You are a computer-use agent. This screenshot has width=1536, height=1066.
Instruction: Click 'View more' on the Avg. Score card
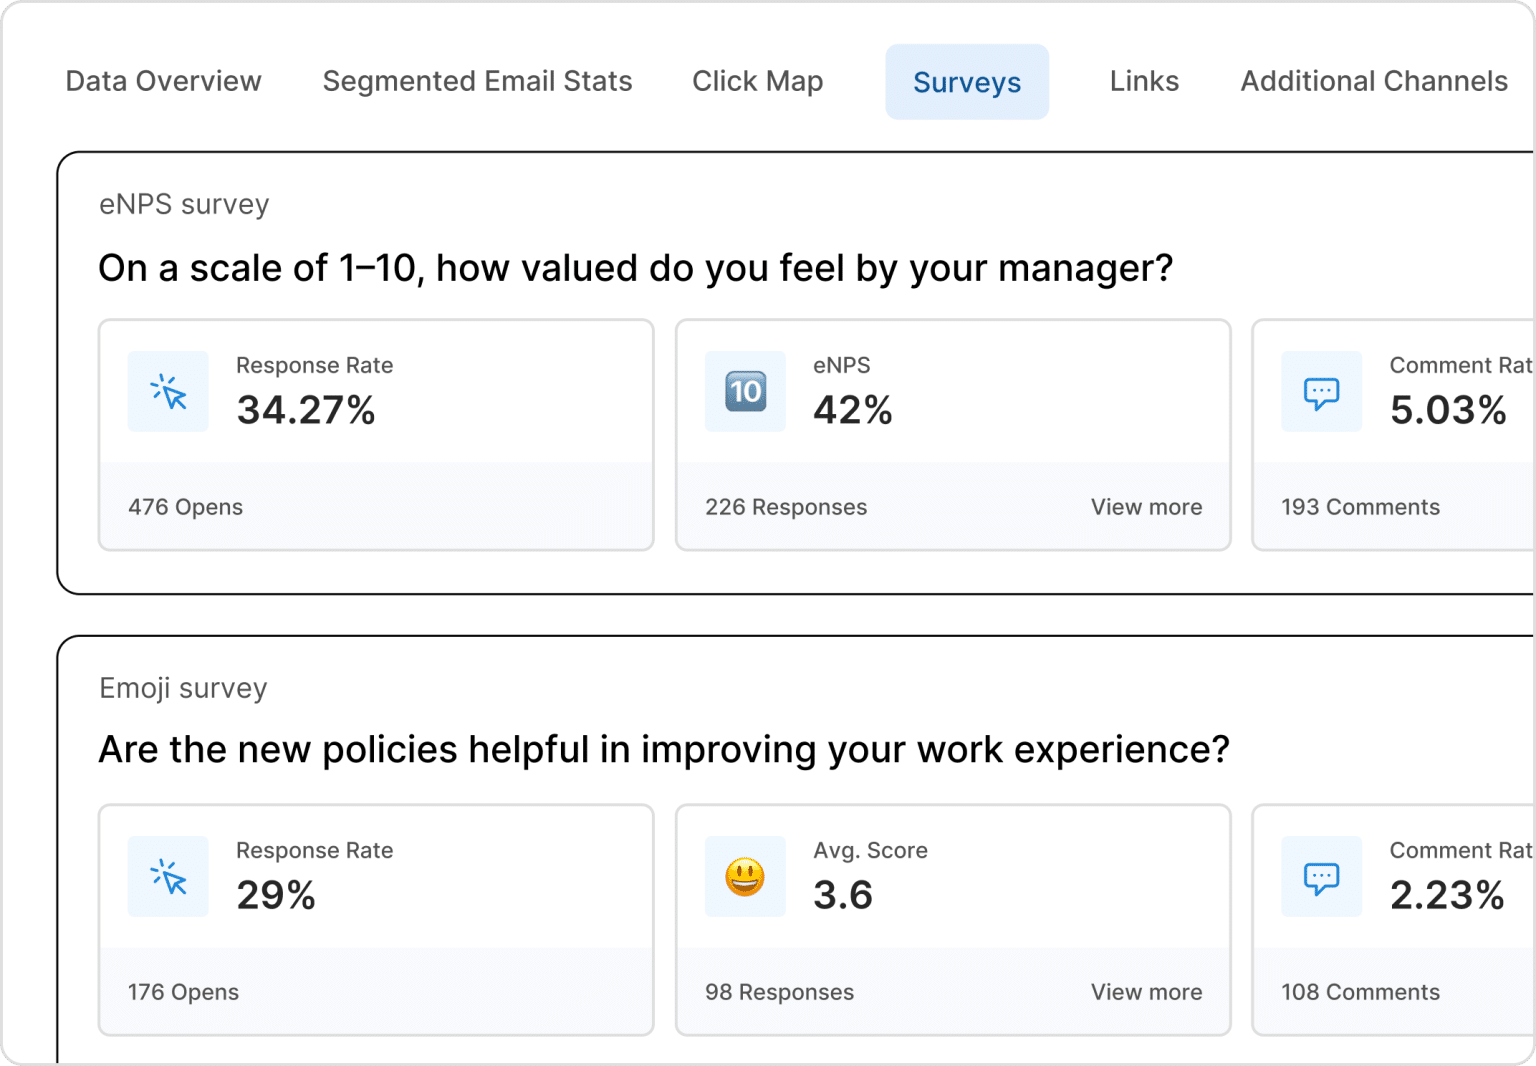coord(1146,992)
